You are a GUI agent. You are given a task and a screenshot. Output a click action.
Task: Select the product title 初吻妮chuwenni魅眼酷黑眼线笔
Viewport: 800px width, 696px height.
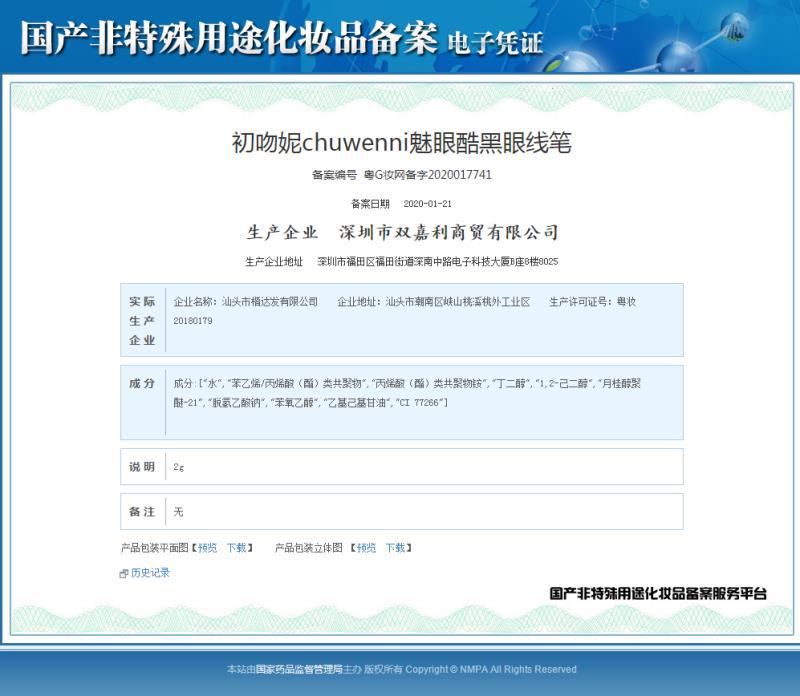click(402, 143)
